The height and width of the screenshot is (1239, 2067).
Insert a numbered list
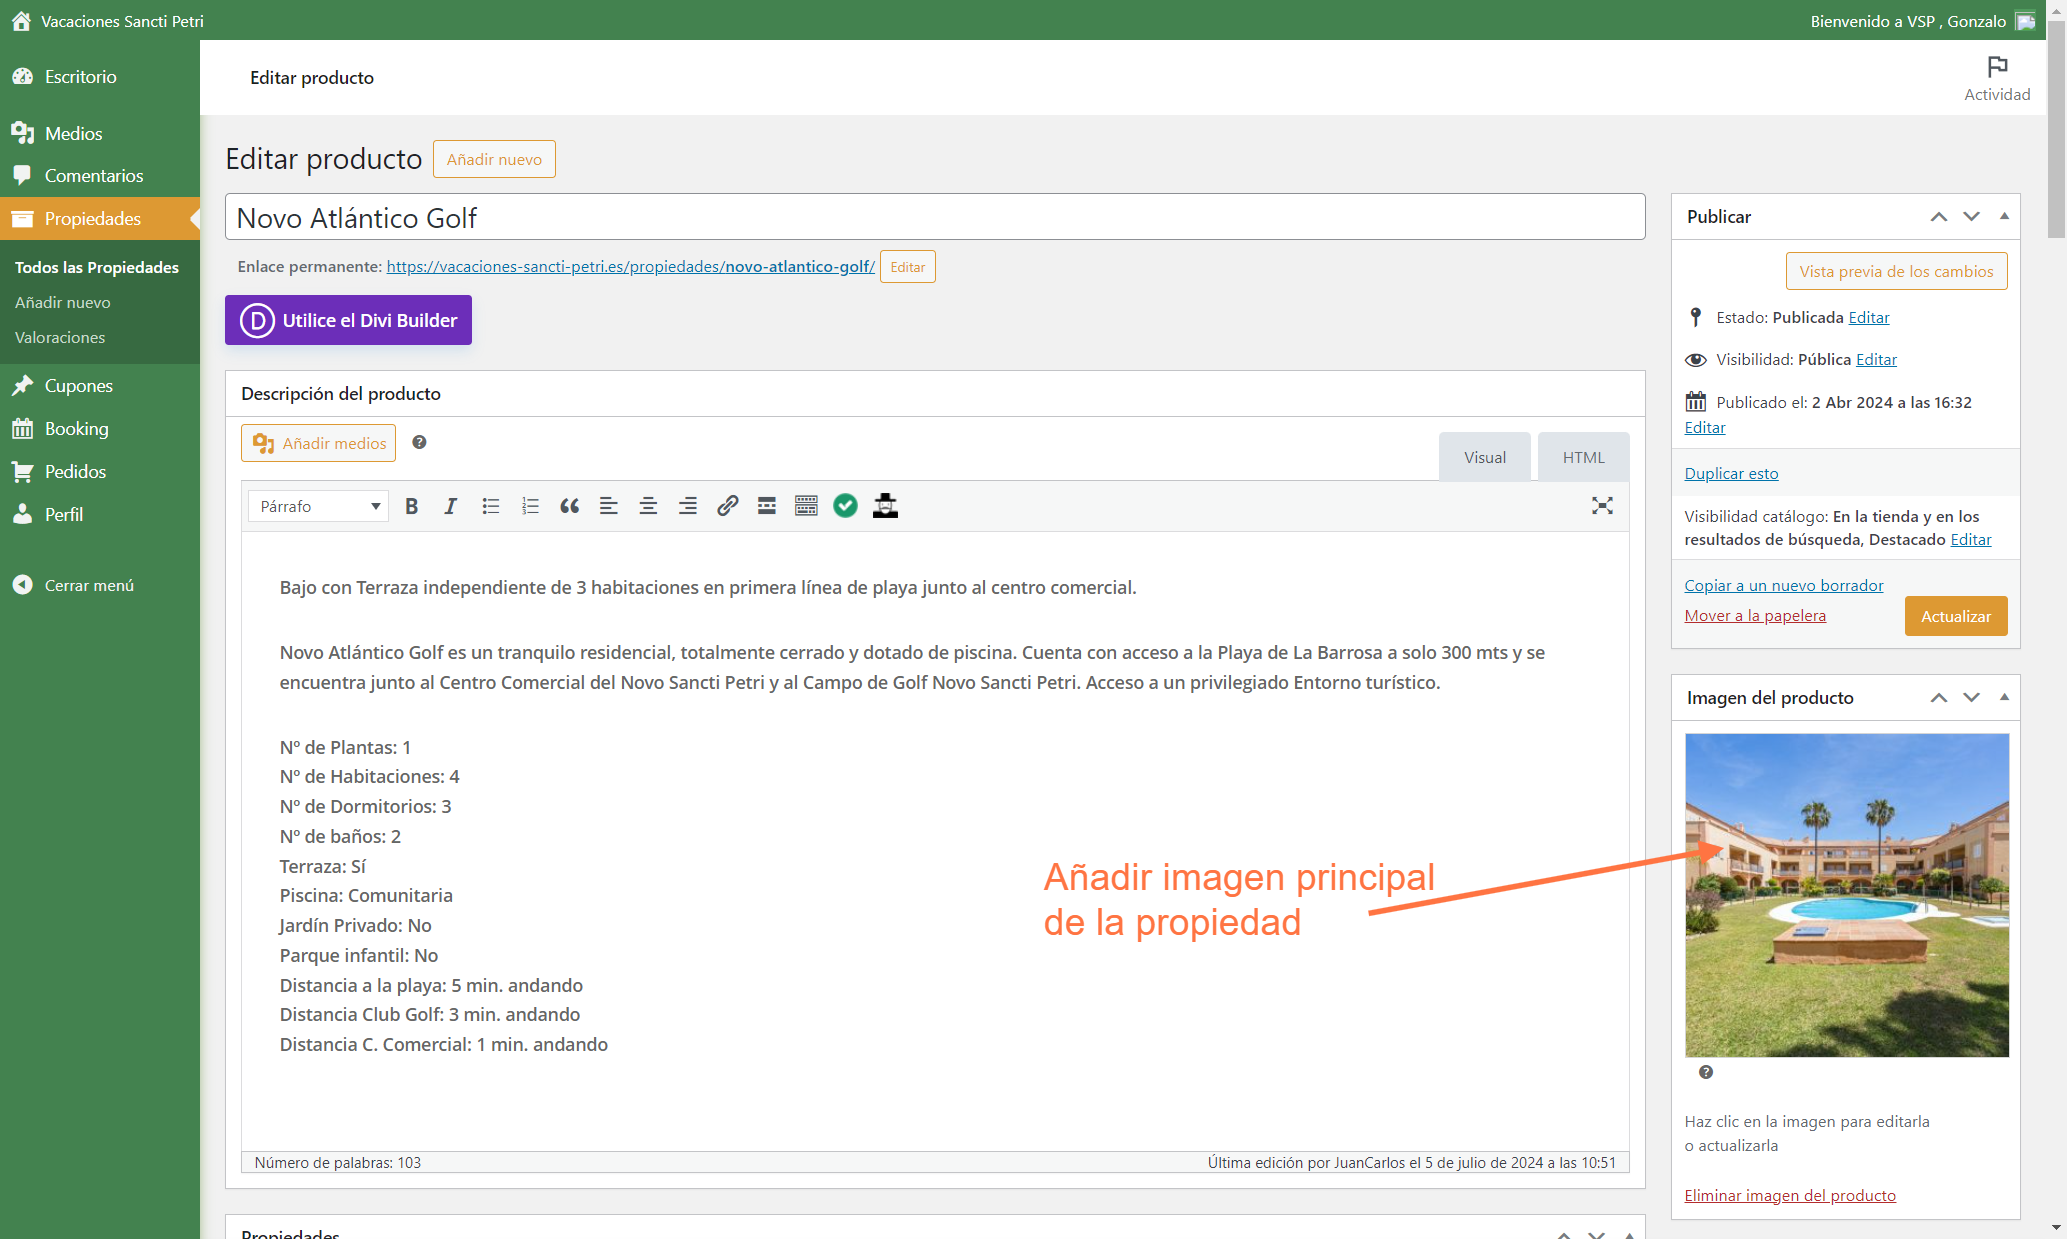click(x=530, y=506)
